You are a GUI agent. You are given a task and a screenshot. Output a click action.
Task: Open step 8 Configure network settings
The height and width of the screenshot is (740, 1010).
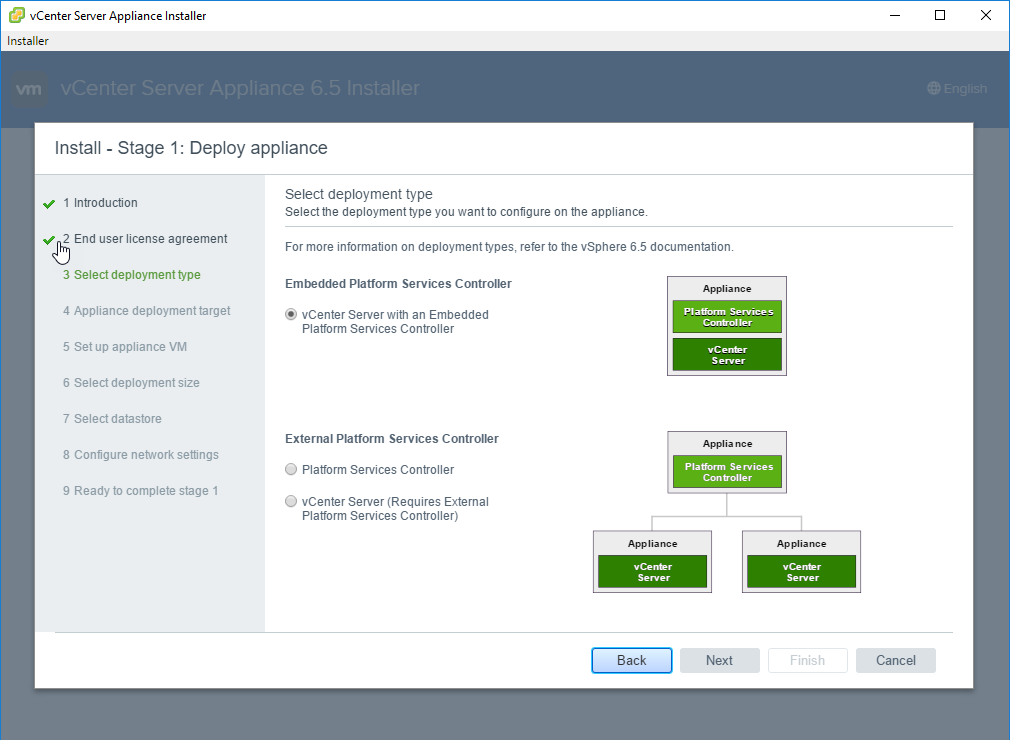tap(140, 455)
